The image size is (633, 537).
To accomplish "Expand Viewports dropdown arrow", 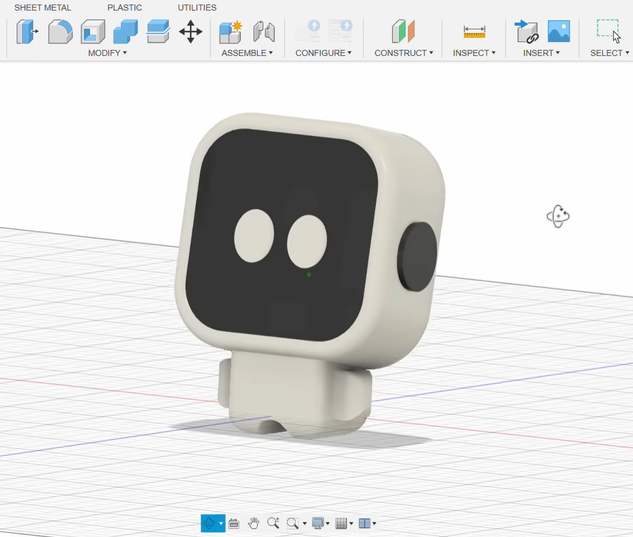I will 374,524.
